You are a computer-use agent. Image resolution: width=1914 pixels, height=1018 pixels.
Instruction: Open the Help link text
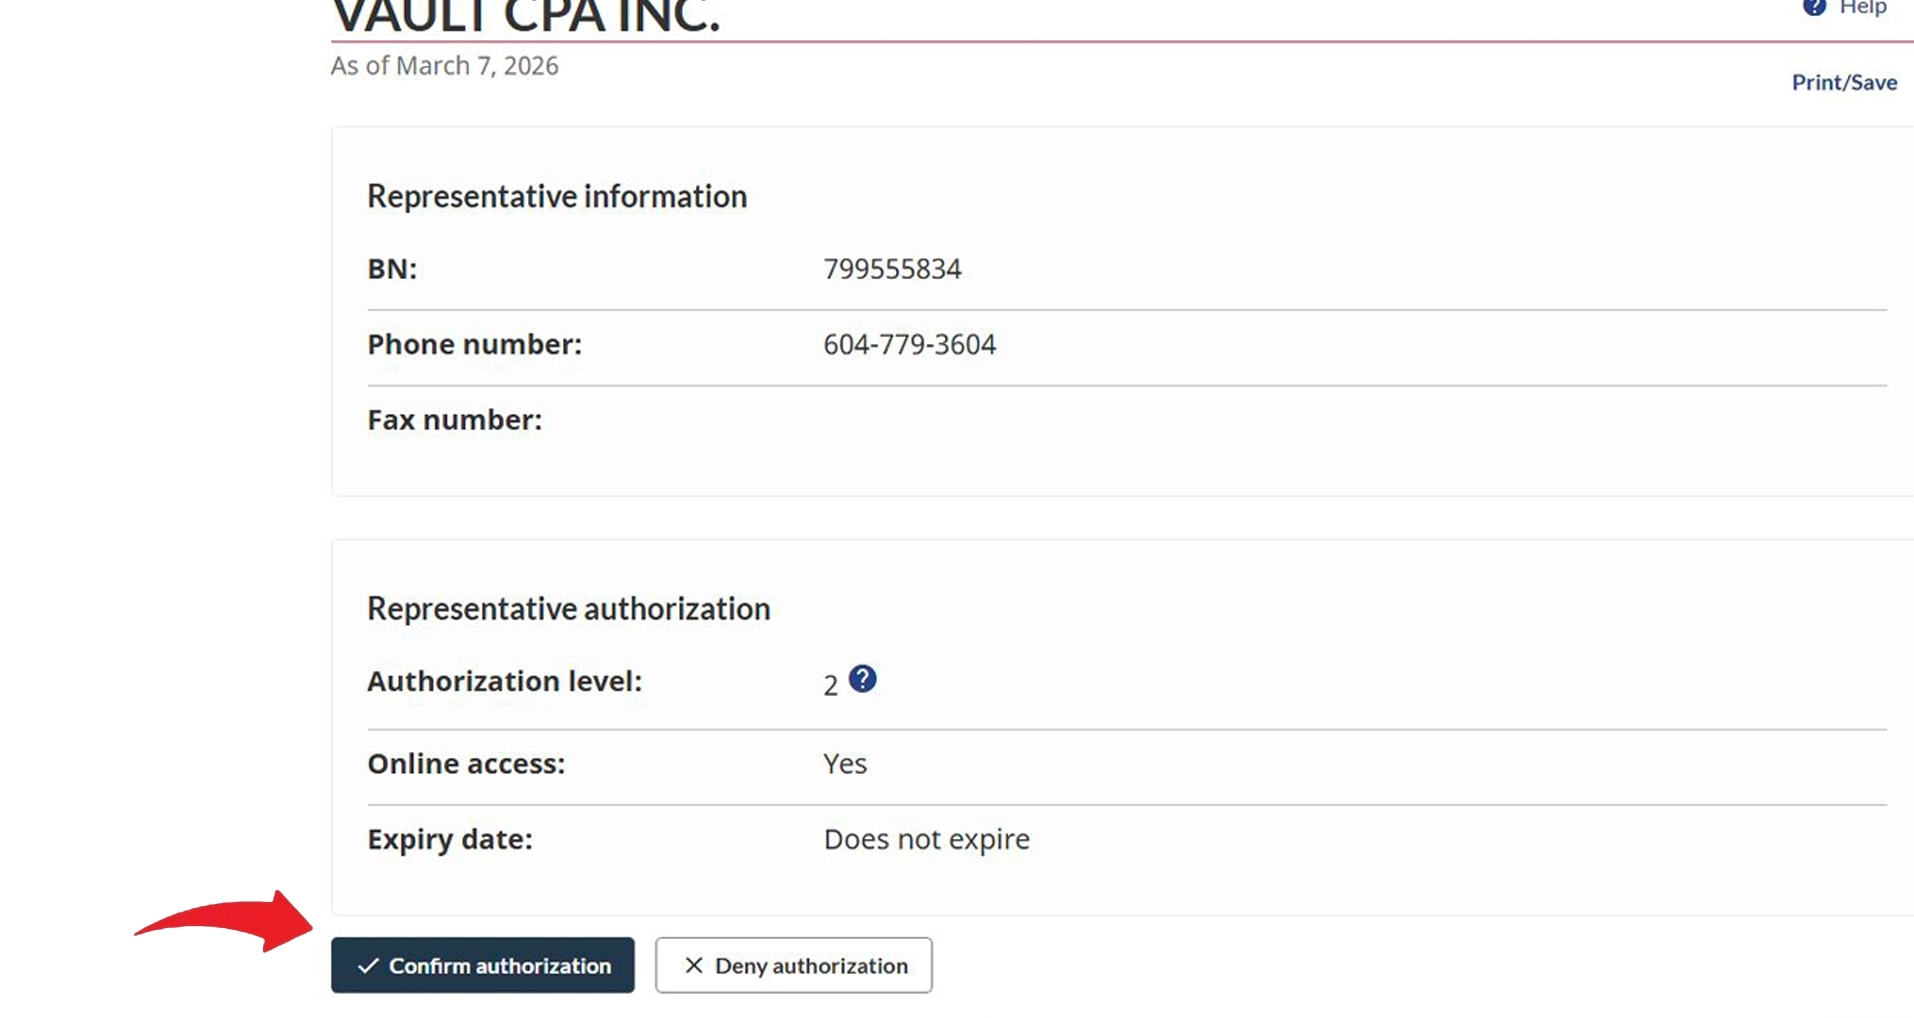(1862, 8)
